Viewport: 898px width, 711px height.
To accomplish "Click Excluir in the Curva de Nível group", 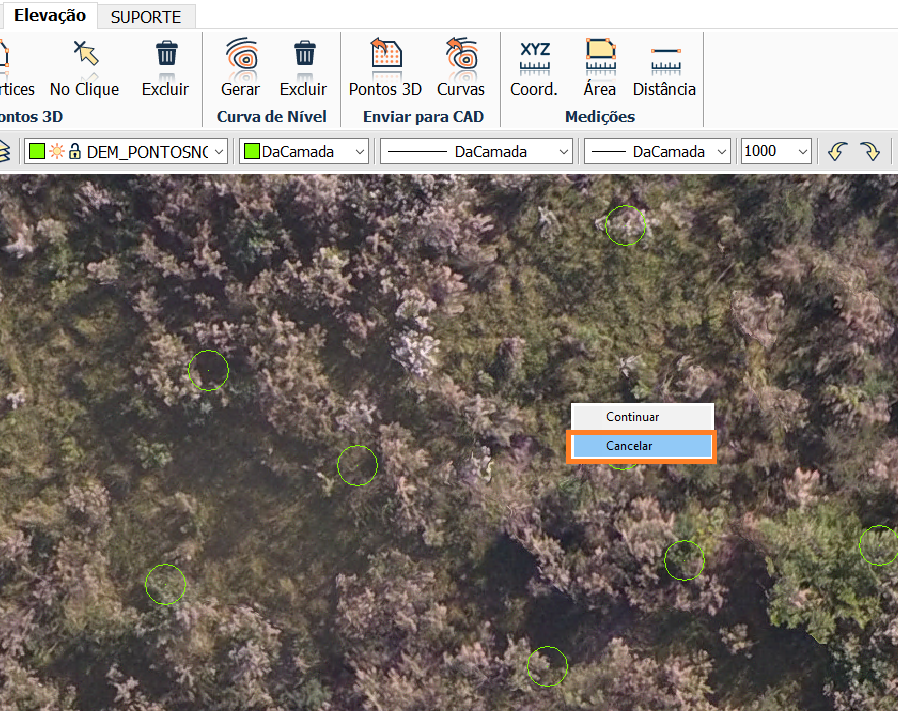I will [x=303, y=67].
